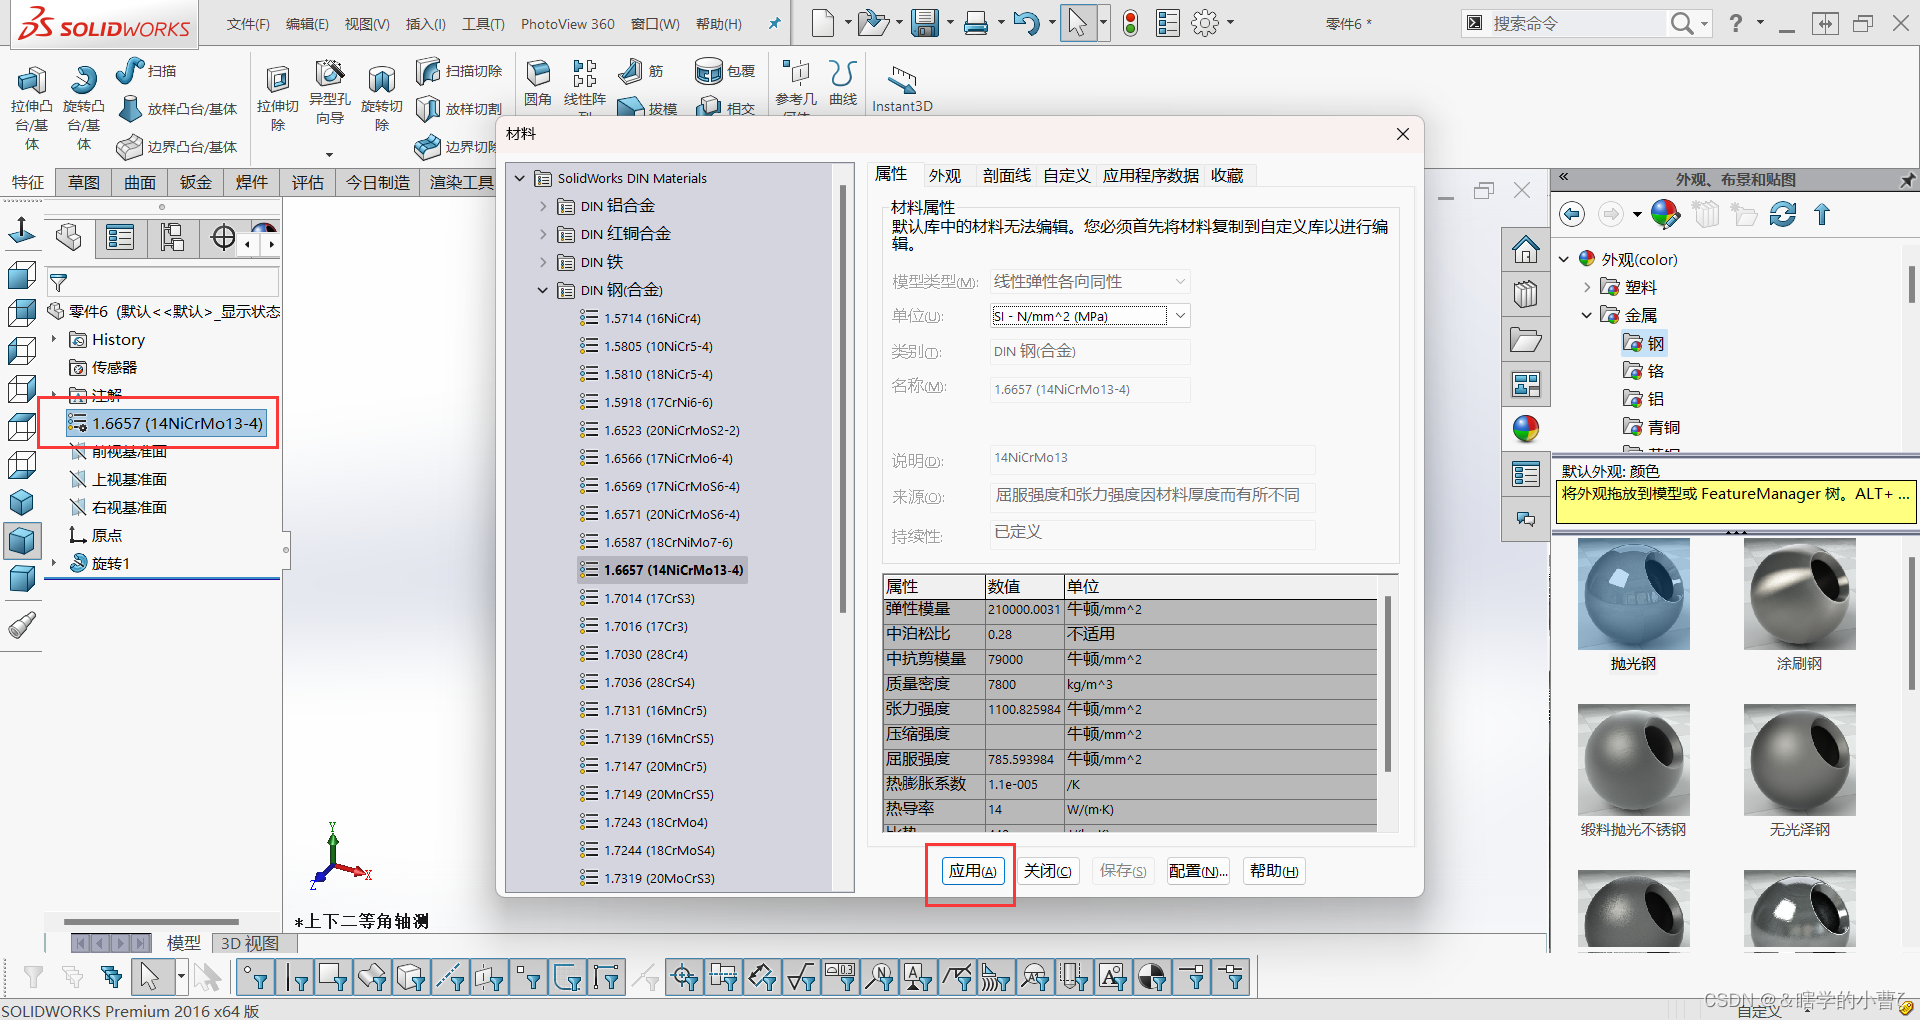Image resolution: width=1920 pixels, height=1020 pixels.
Task: Open the DimXpertManager tab icon
Action: point(224,238)
